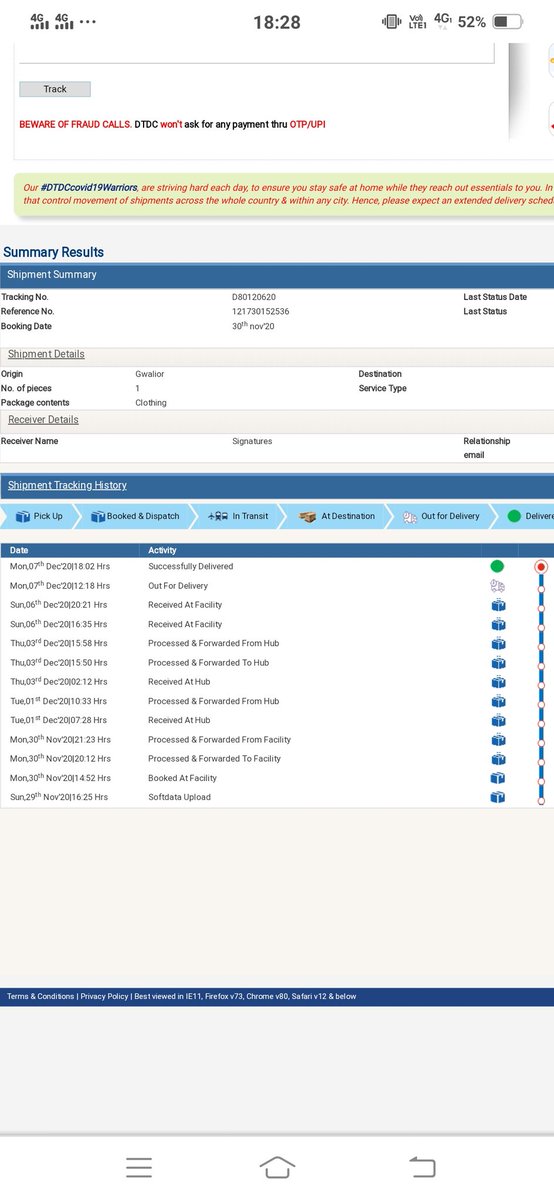Click the box icon for Sun 06th Dec 20:21 row
The image size is (554, 1200).
[498, 605]
